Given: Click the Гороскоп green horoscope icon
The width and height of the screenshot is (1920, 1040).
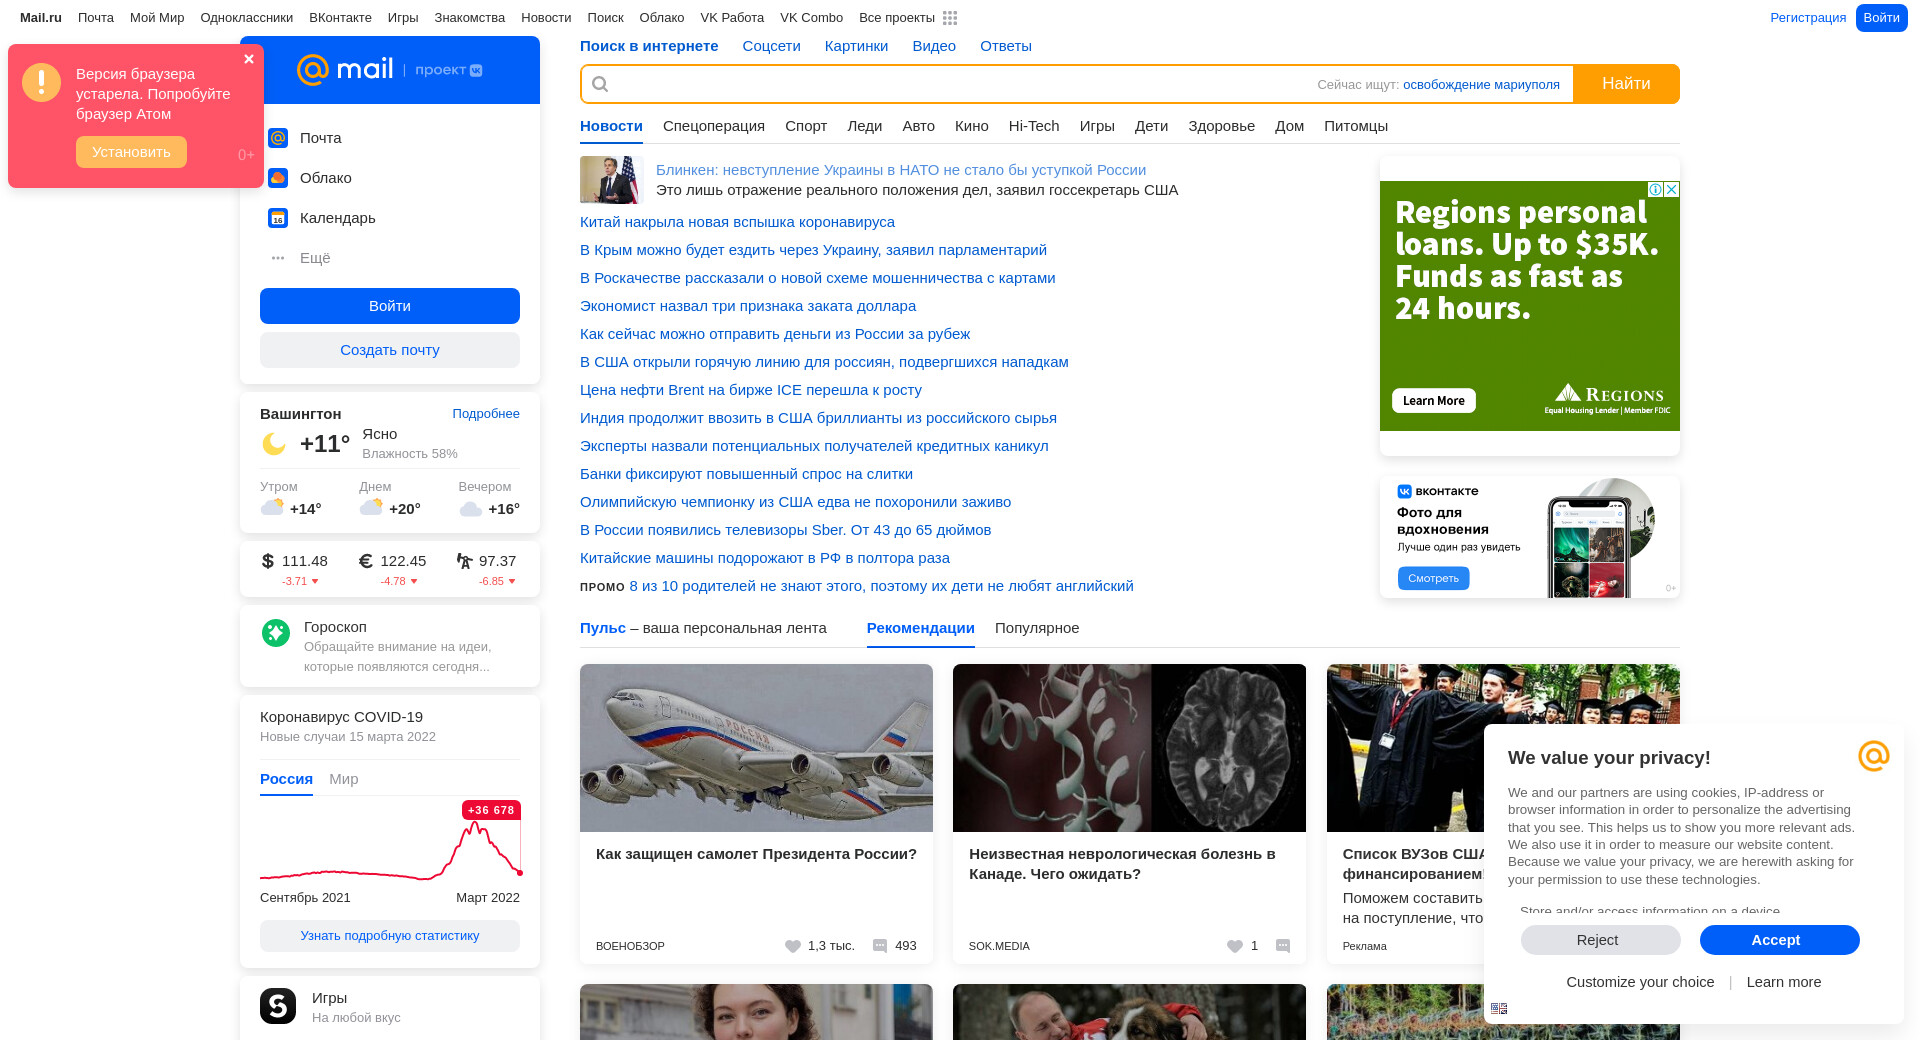Looking at the screenshot, I should [276, 633].
